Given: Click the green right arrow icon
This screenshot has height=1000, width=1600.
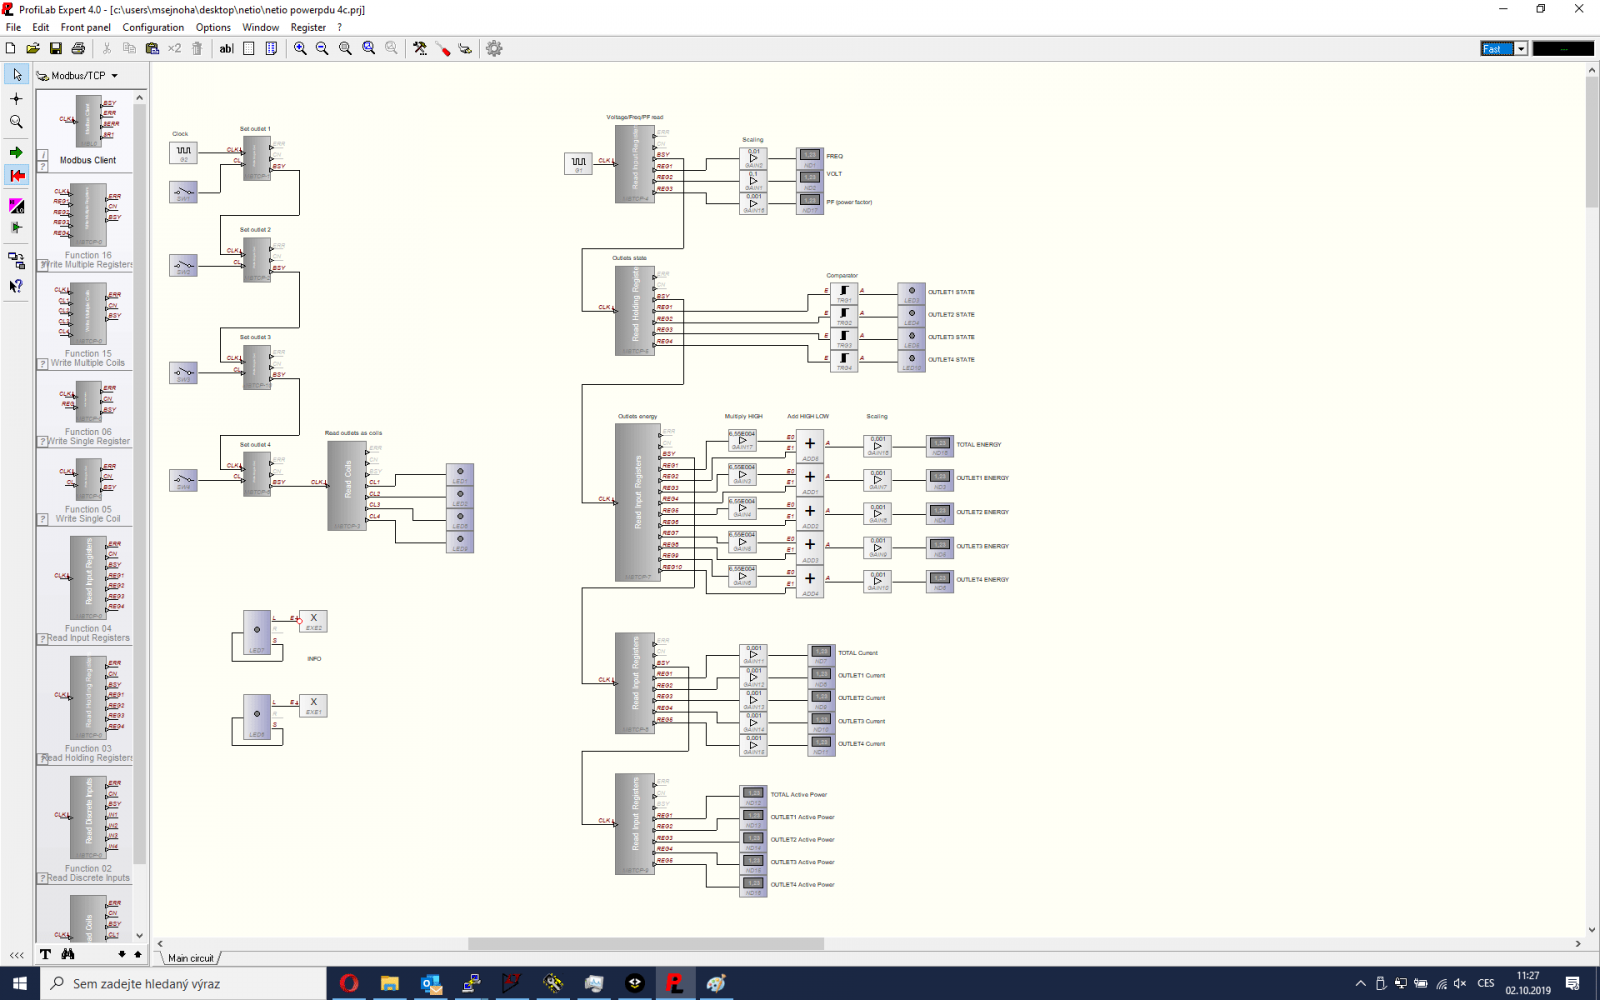Looking at the screenshot, I should (16, 152).
